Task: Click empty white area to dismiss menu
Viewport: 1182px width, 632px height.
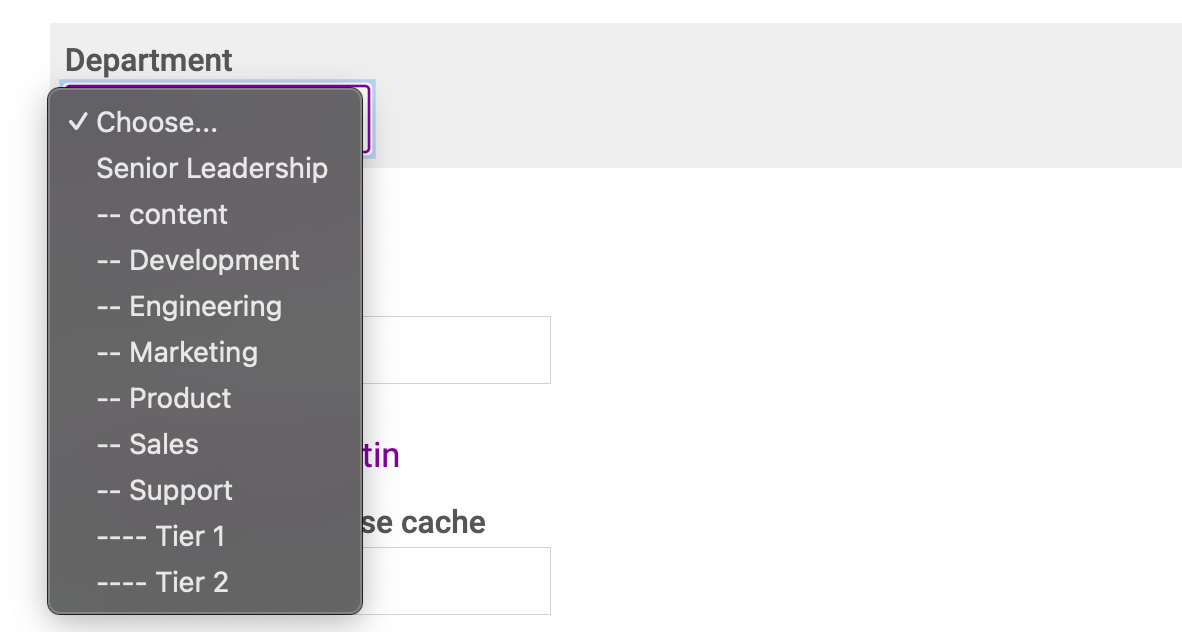Action: pos(829,377)
